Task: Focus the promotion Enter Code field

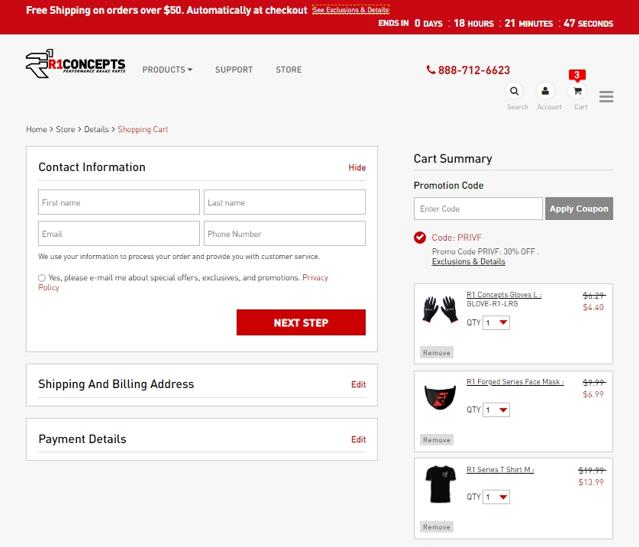Action: (478, 209)
